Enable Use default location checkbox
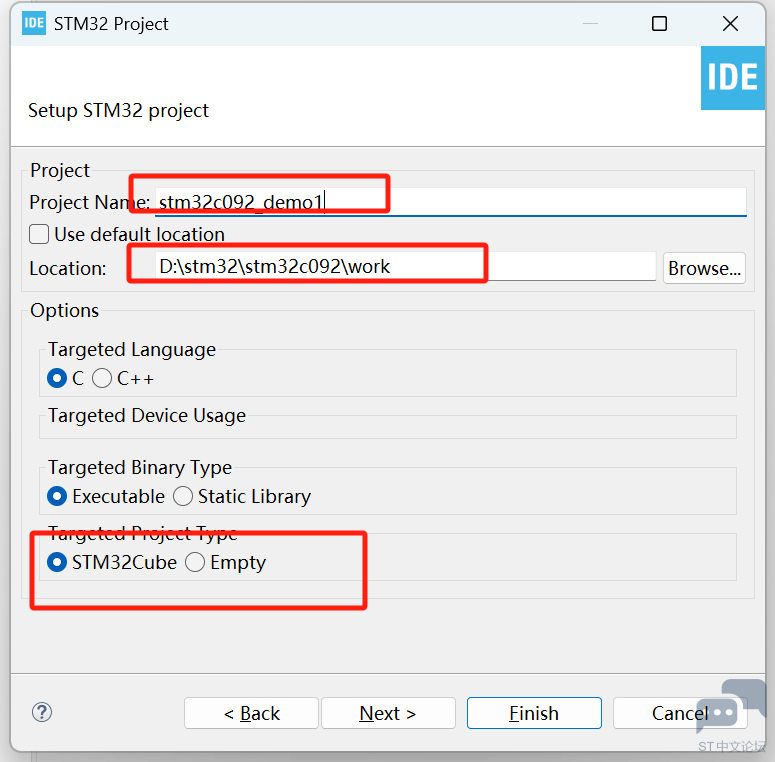This screenshot has height=762, width=775. coord(39,234)
